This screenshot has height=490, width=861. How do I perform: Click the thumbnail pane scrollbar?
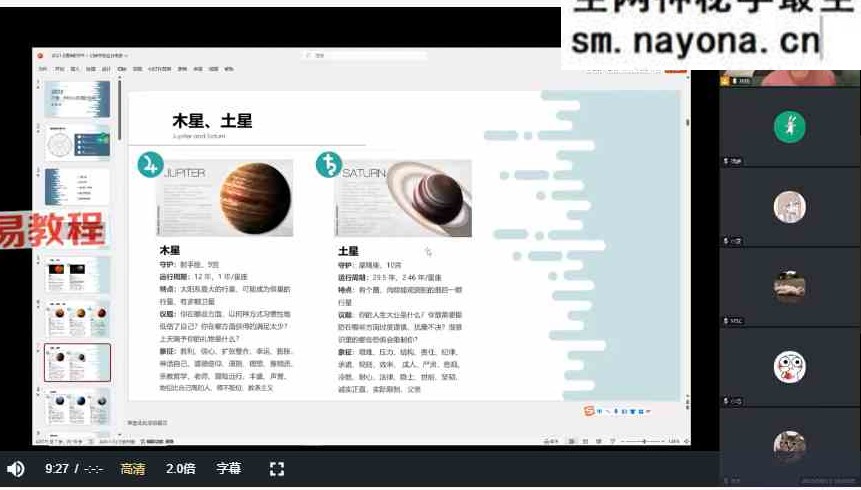tap(119, 110)
